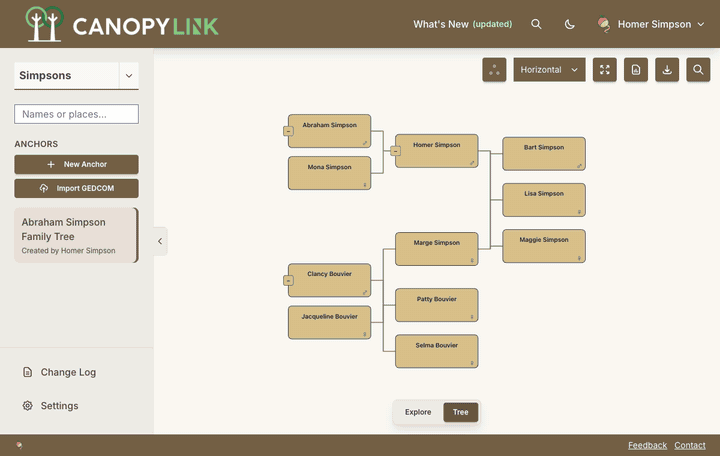This screenshot has height=456, width=720.
Task: Click the female icon on Maggie Simpson card
Action: (579, 258)
